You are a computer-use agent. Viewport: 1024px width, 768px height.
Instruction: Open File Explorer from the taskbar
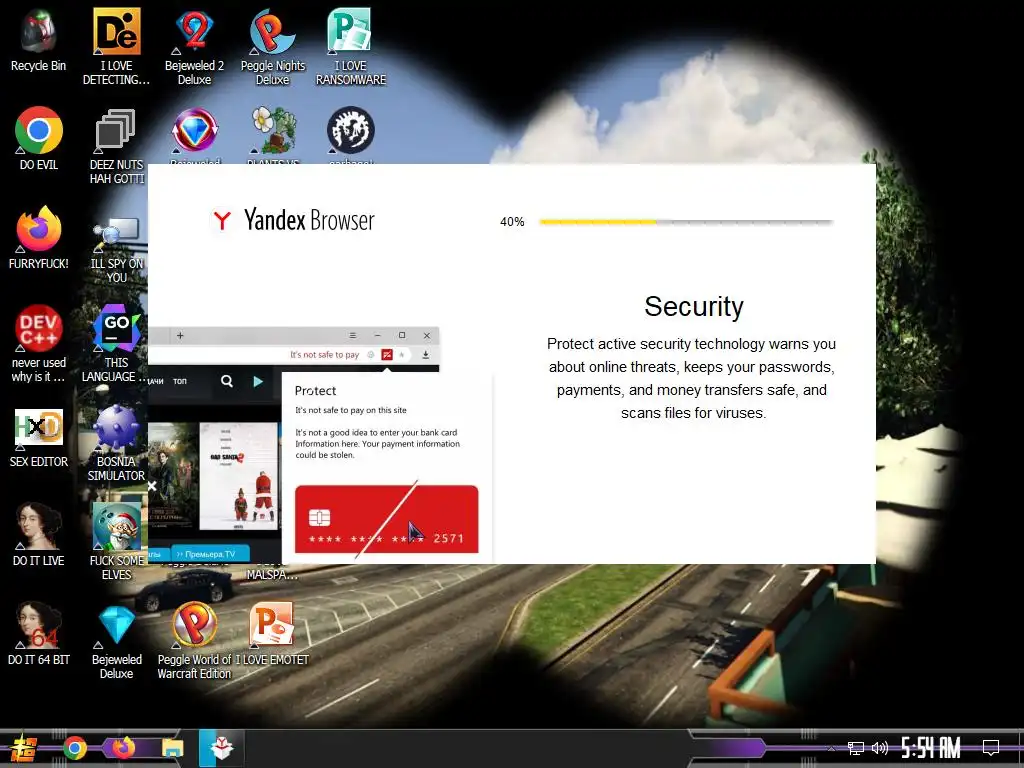[172, 748]
